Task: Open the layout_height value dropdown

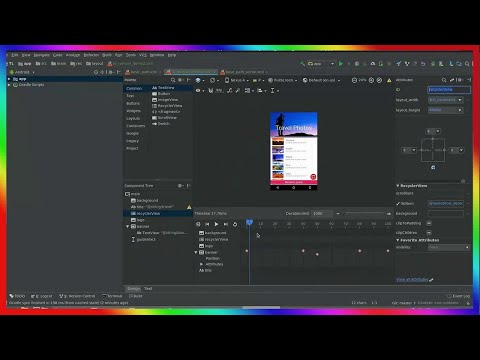Action: 446,110
